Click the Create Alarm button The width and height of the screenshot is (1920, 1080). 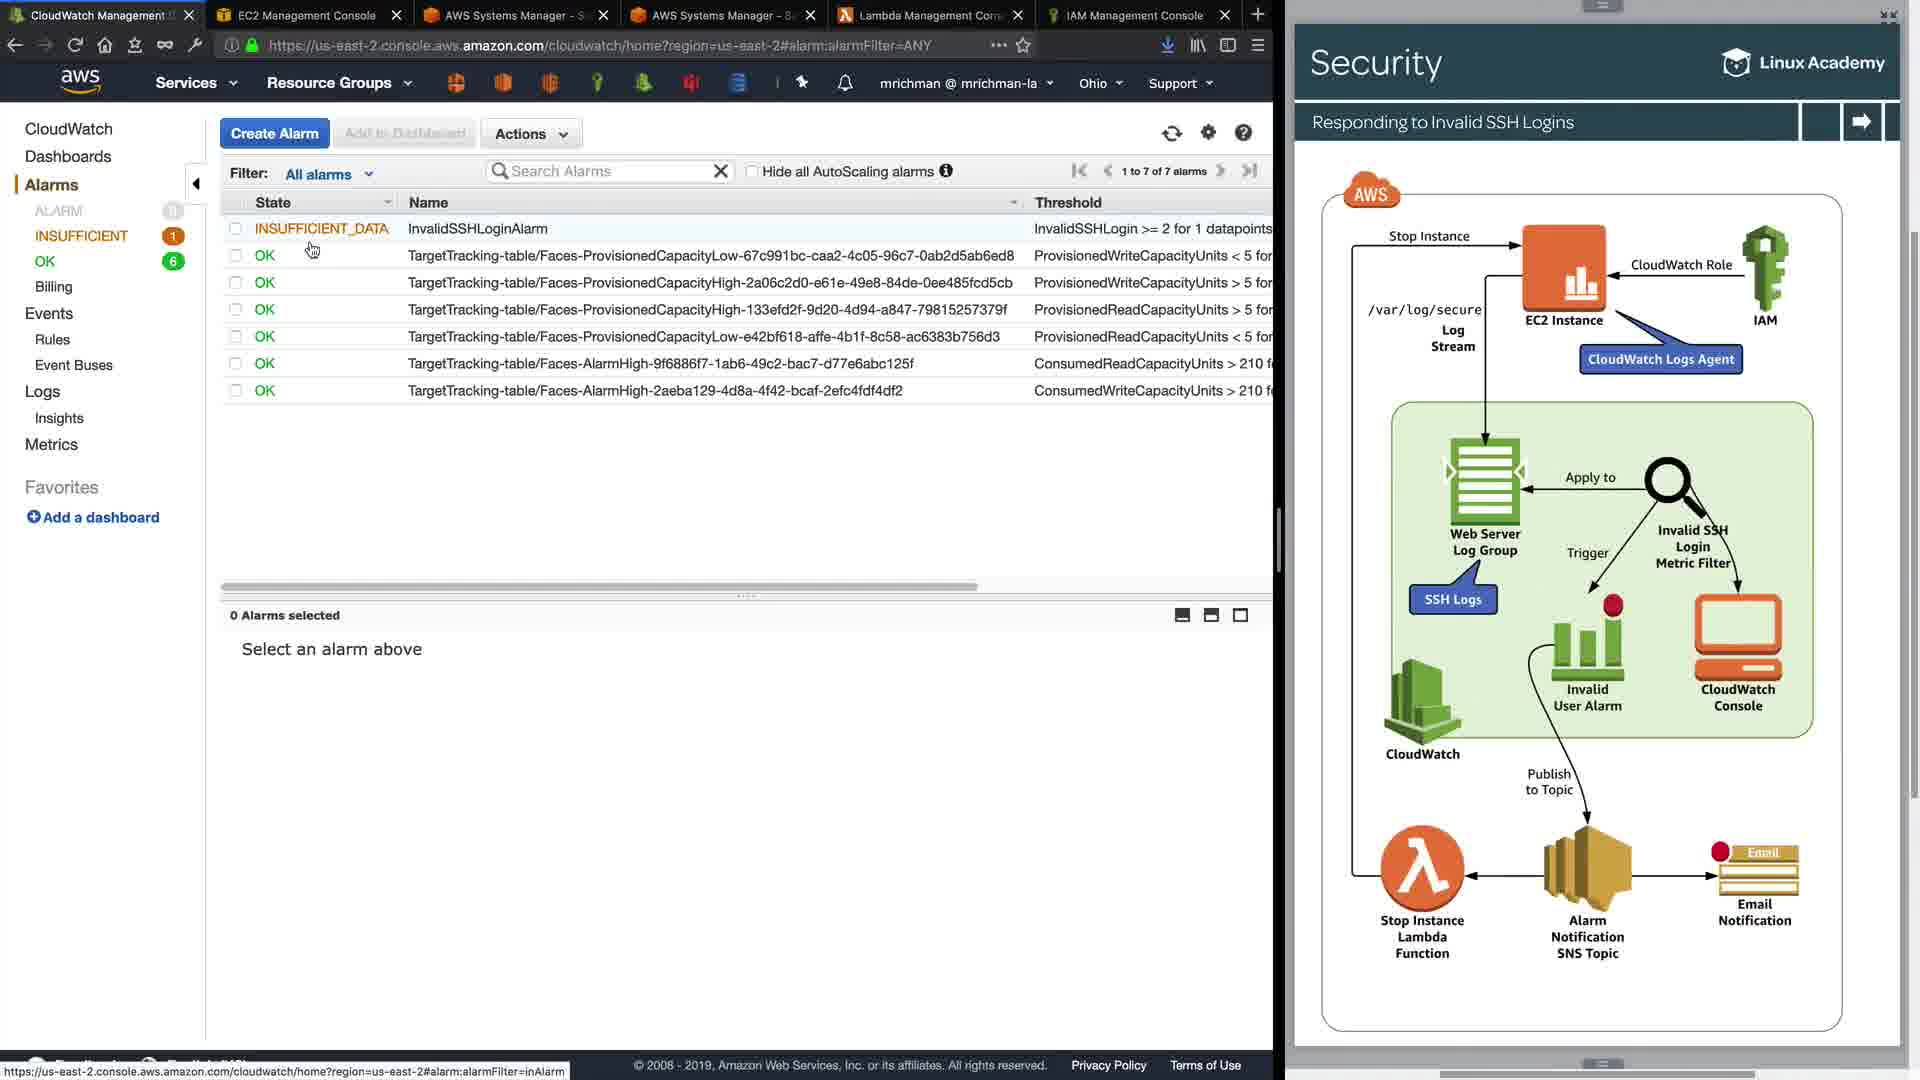274,134
